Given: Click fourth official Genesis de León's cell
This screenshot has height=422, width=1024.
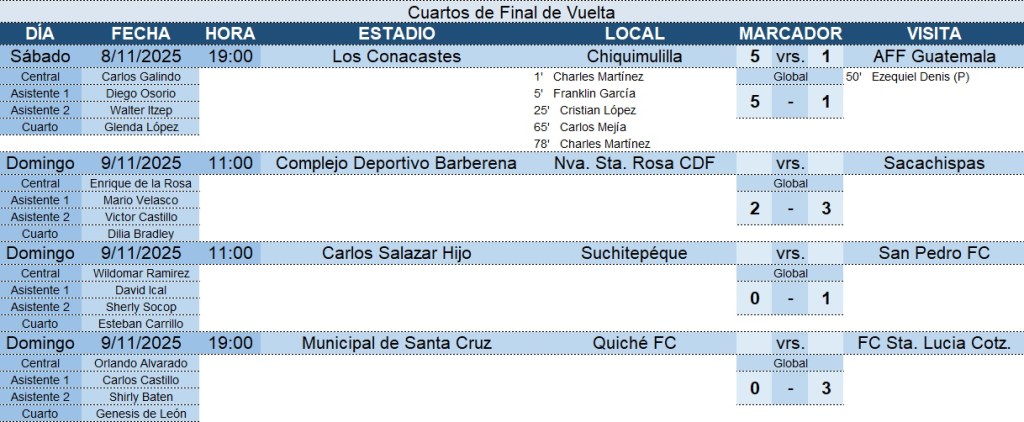Looking at the screenshot, I should pos(139,414).
